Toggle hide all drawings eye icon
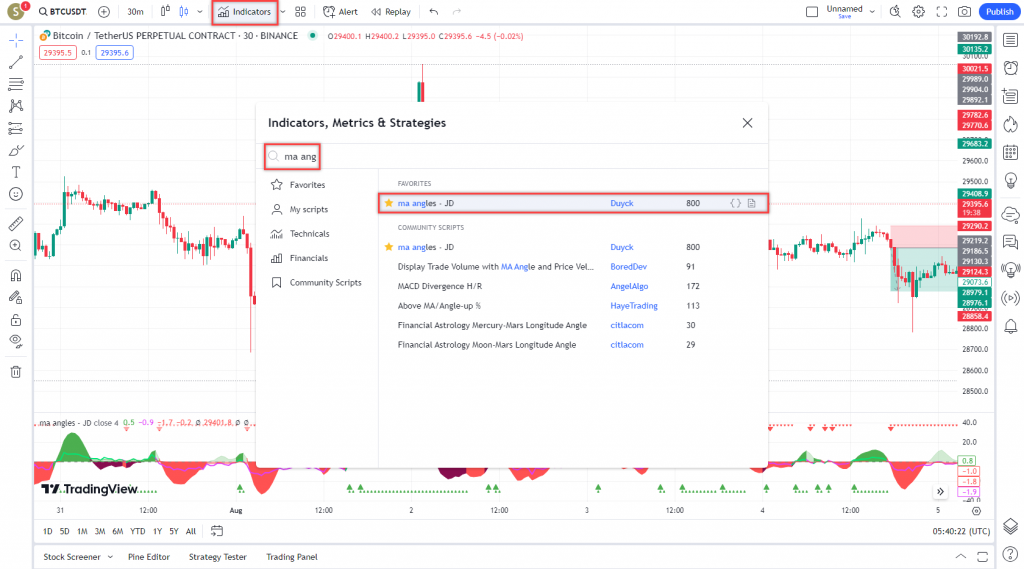The image size is (1024, 569). click(x=16, y=341)
